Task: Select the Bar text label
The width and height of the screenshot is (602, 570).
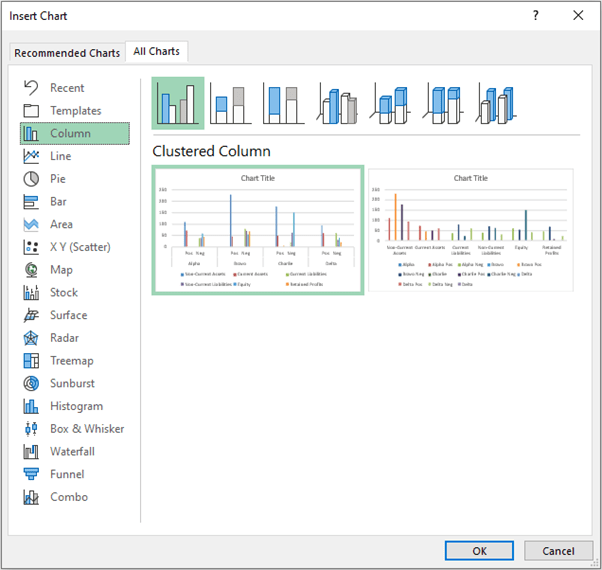Action: tap(58, 202)
